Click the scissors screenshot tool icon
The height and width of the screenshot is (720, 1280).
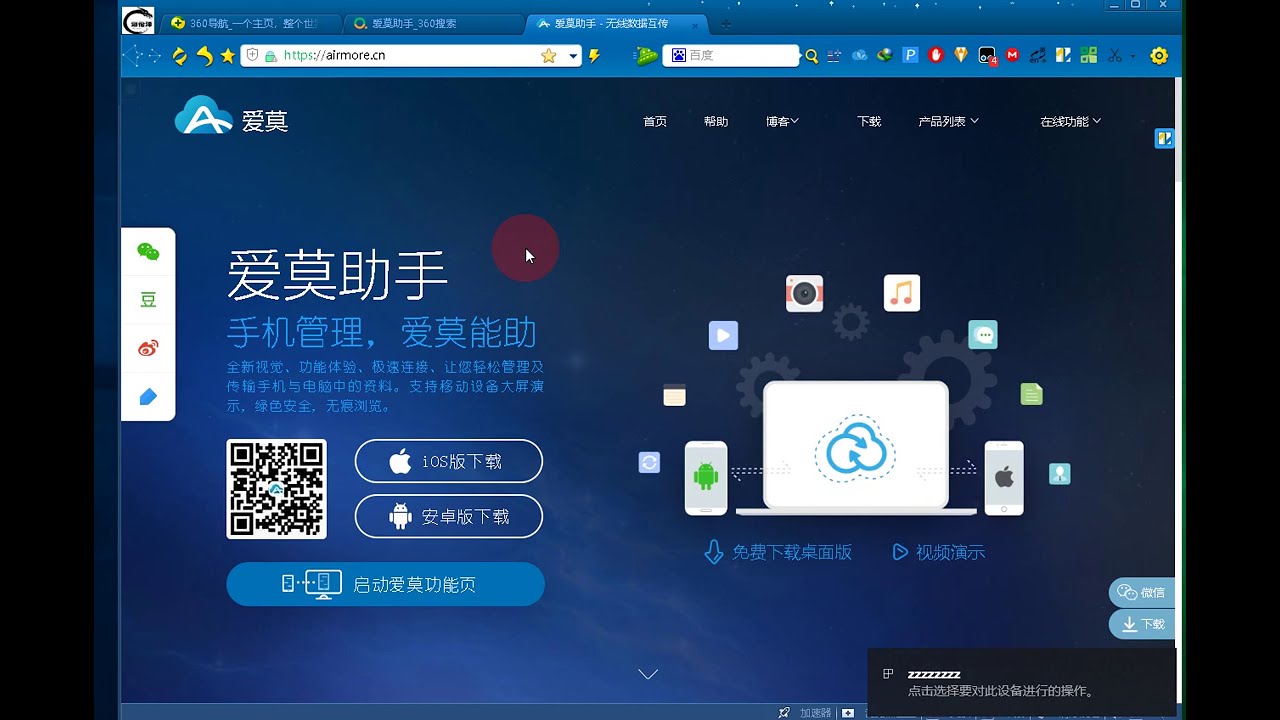tap(1115, 56)
